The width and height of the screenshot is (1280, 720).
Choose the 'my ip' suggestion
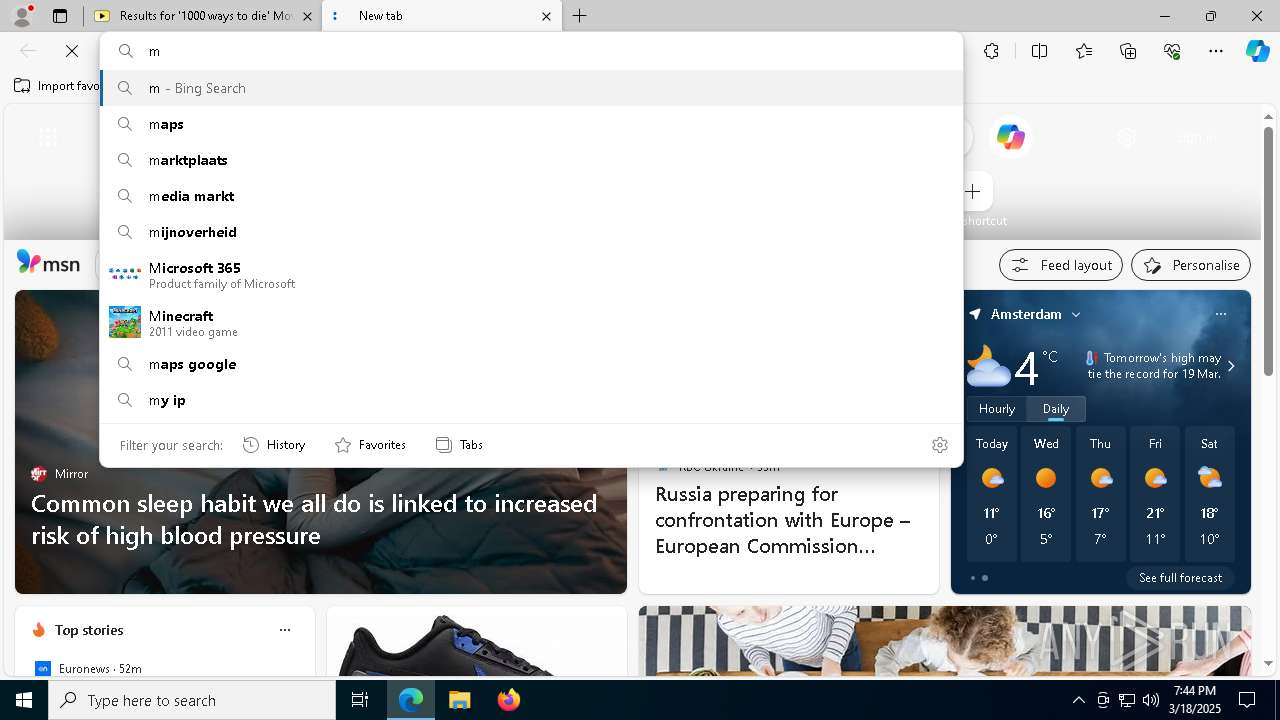[x=532, y=400]
